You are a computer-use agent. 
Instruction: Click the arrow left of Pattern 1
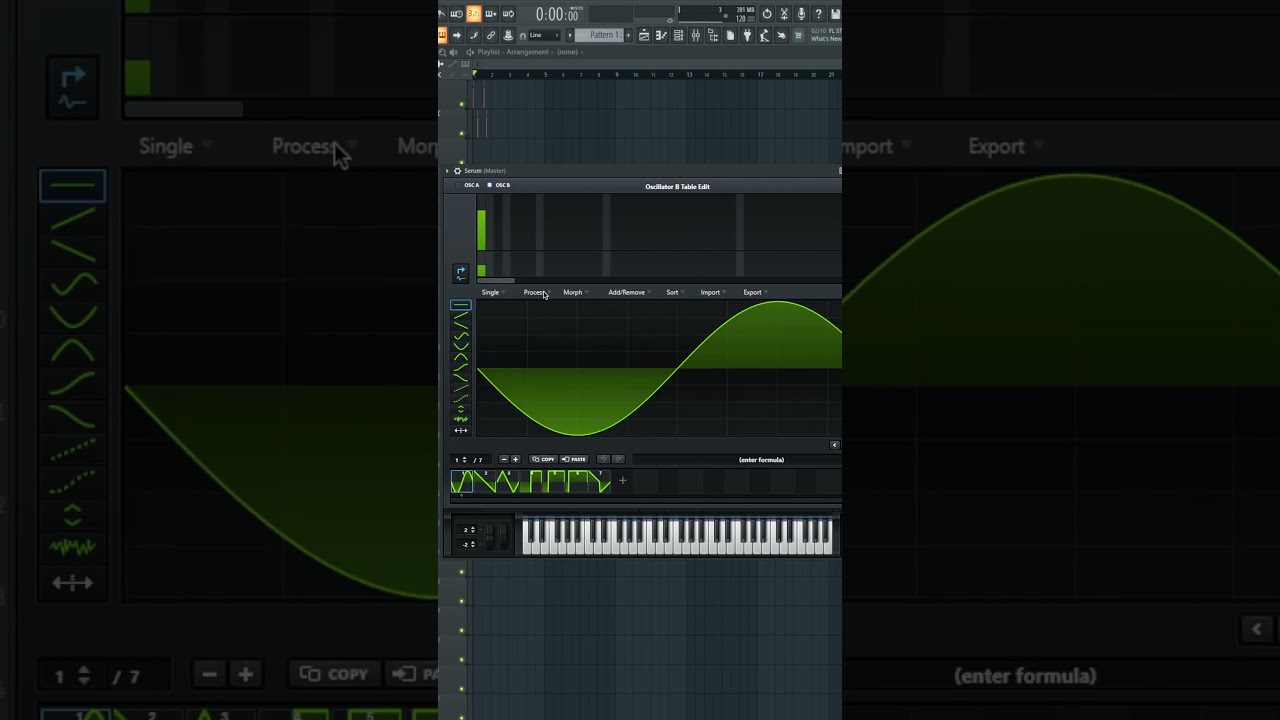pos(570,35)
